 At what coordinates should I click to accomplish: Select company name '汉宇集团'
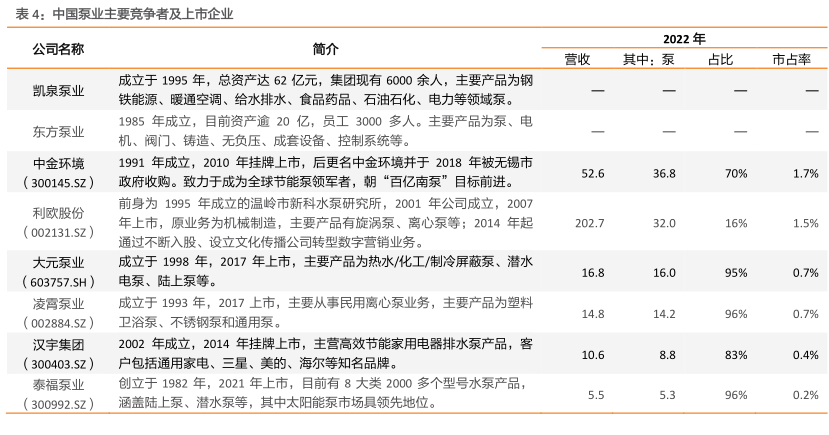[58, 345]
